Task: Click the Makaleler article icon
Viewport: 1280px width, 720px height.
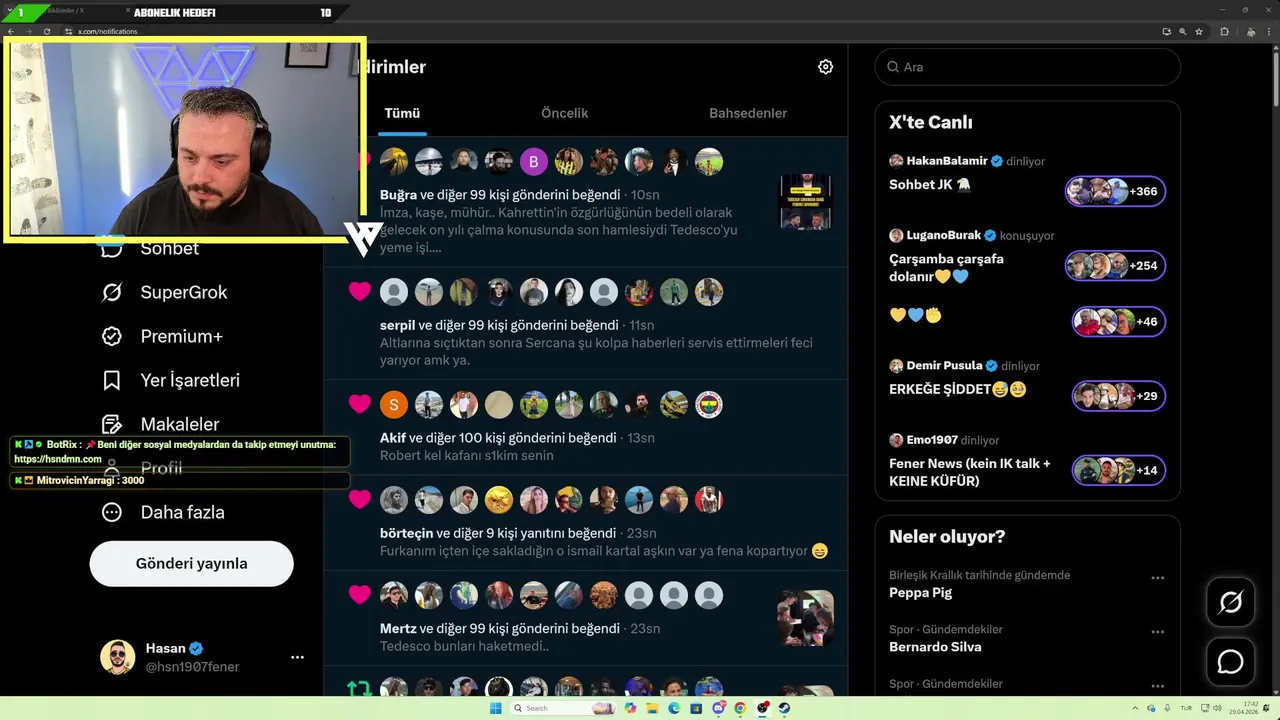Action: point(112,424)
